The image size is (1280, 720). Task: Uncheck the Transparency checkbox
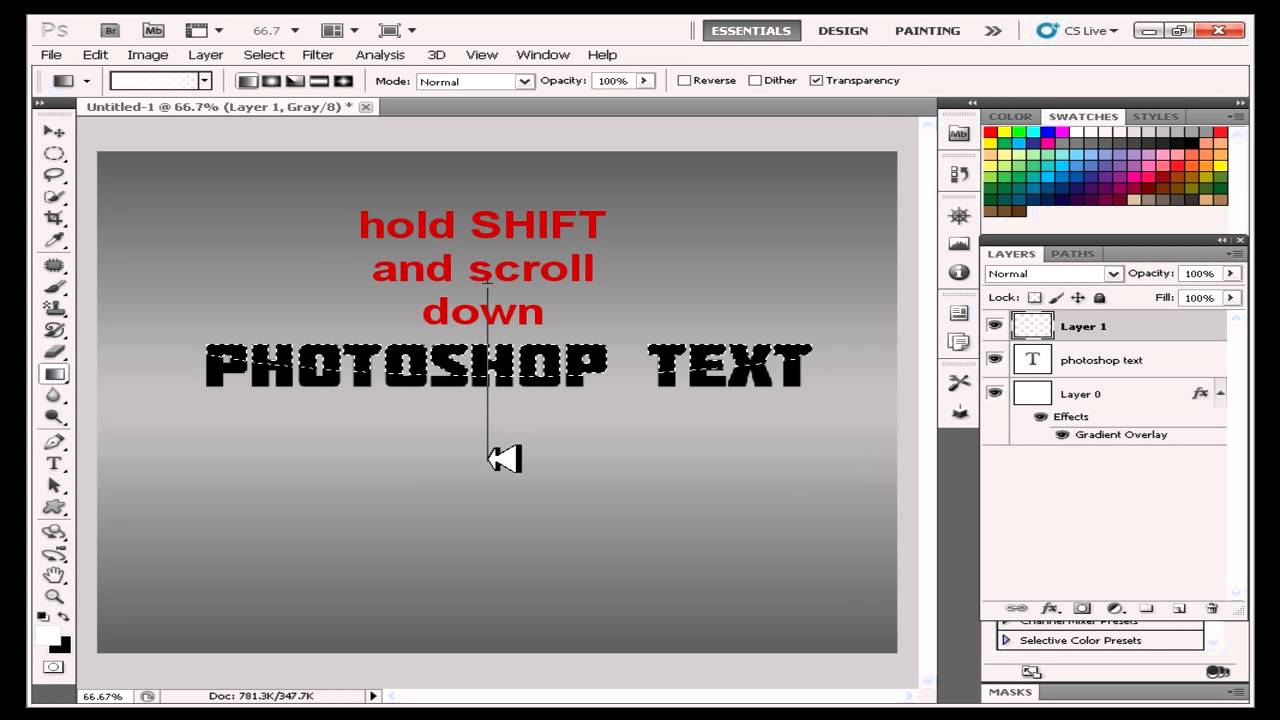816,81
